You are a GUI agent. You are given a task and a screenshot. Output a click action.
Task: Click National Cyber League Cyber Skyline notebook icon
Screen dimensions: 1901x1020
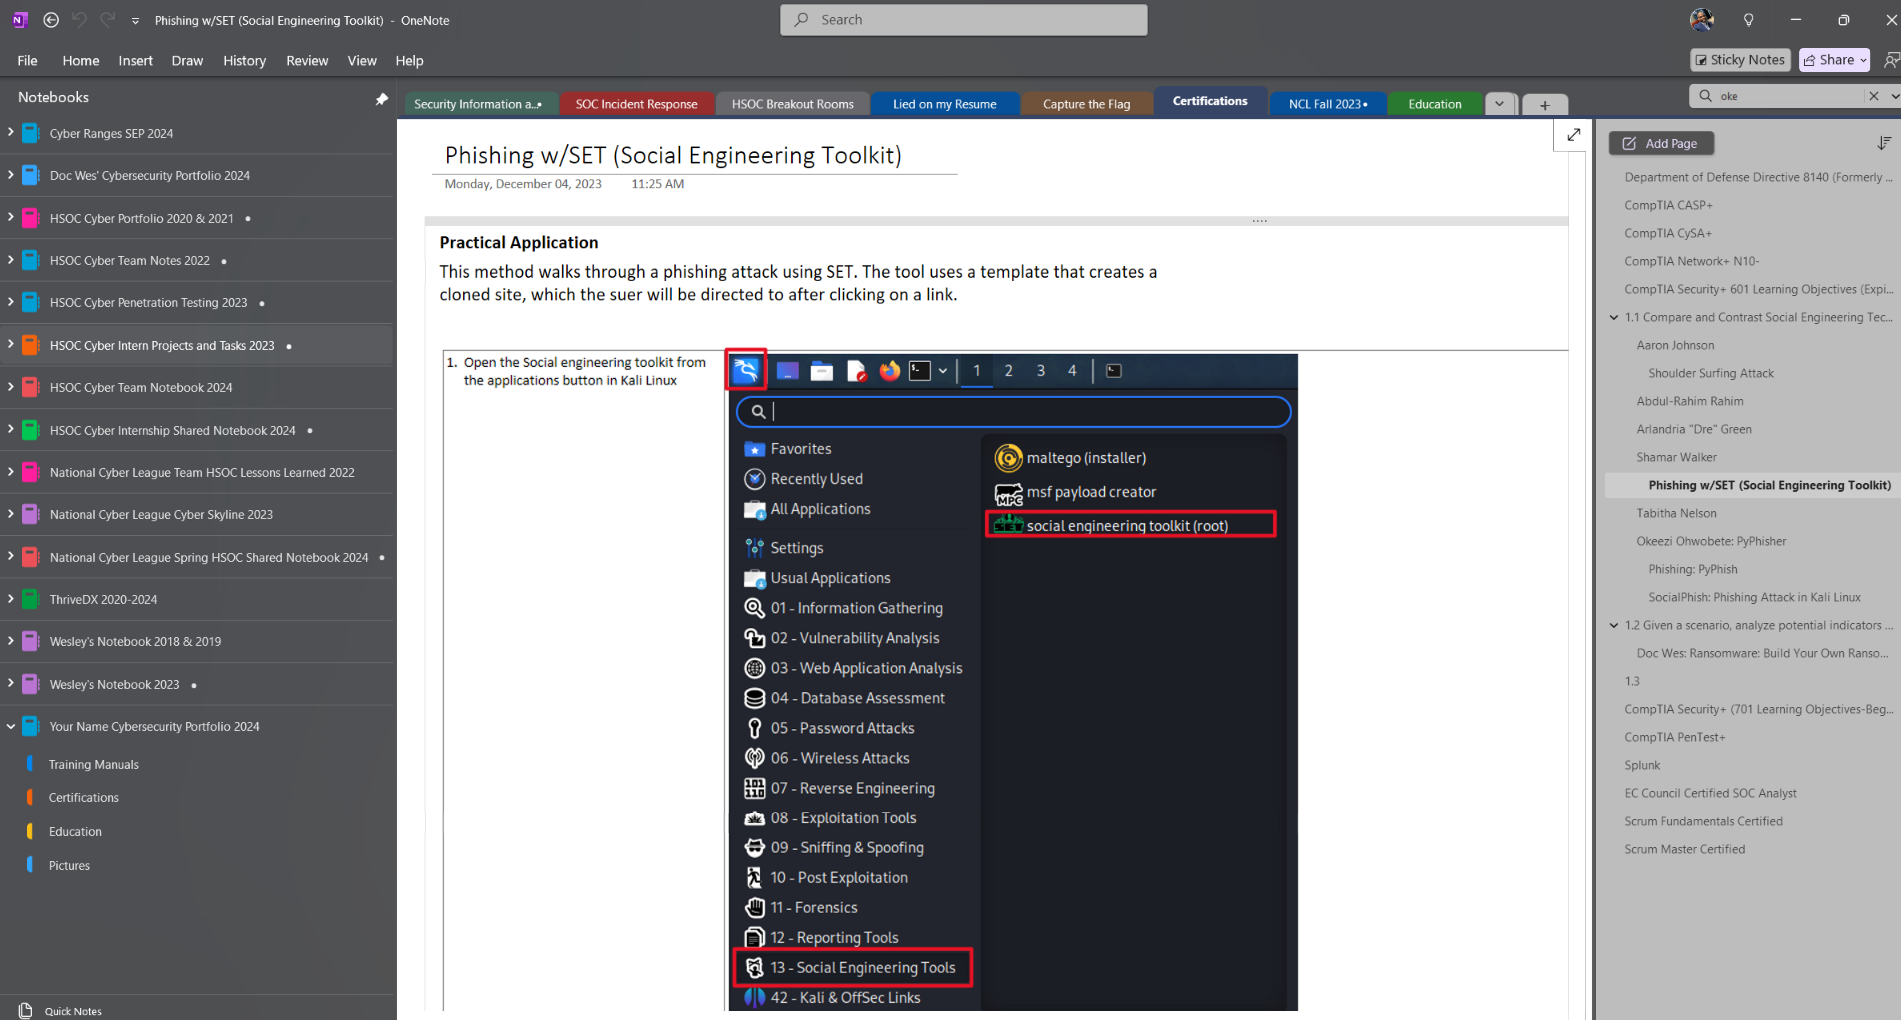(x=30, y=514)
